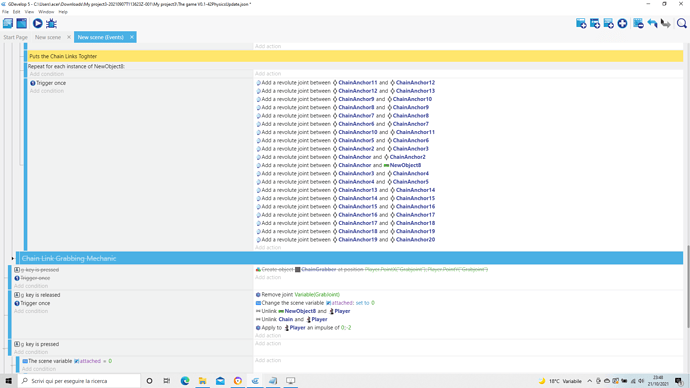Close the New scene tab
The height and width of the screenshot is (388, 690).
click(69, 37)
